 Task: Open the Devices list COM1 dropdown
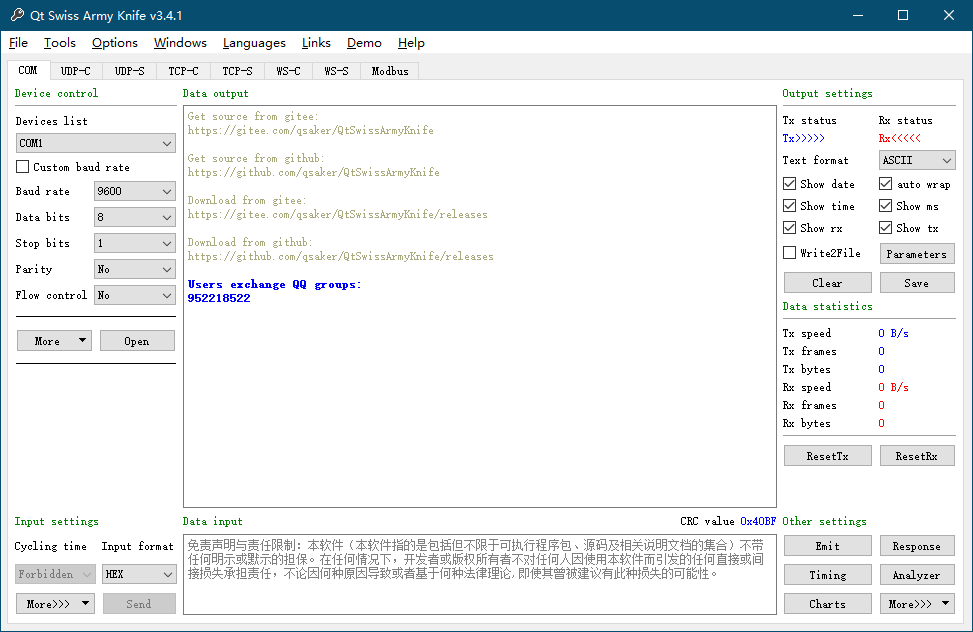[96, 143]
